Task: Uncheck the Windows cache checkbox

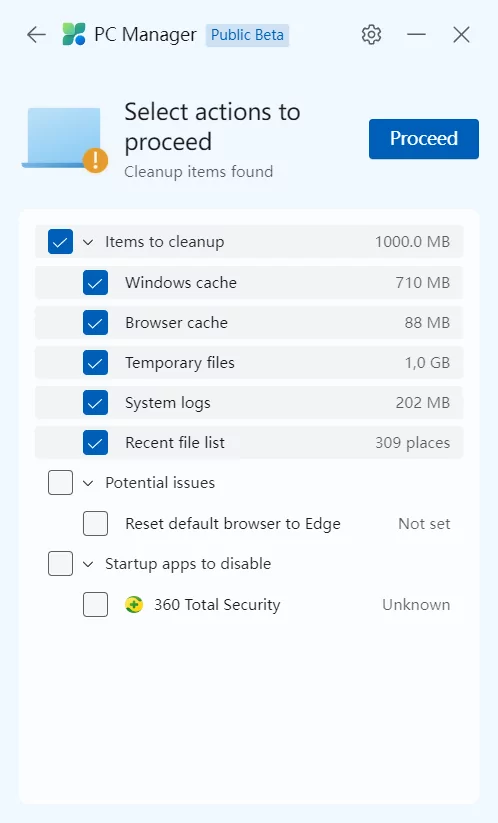Action: pyautogui.click(x=96, y=283)
